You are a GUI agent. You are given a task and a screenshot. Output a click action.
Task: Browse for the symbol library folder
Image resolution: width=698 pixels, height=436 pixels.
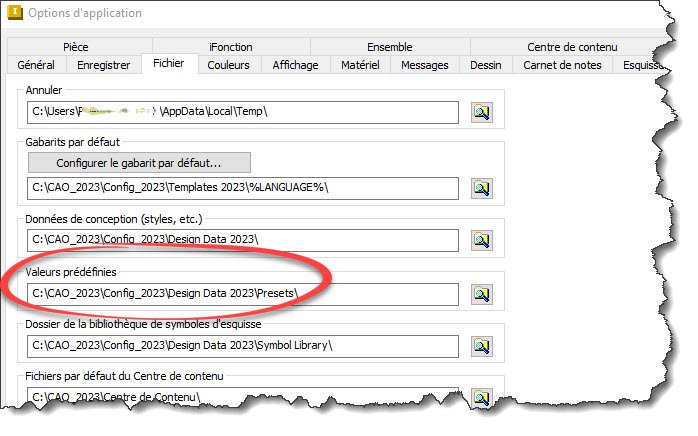click(483, 346)
